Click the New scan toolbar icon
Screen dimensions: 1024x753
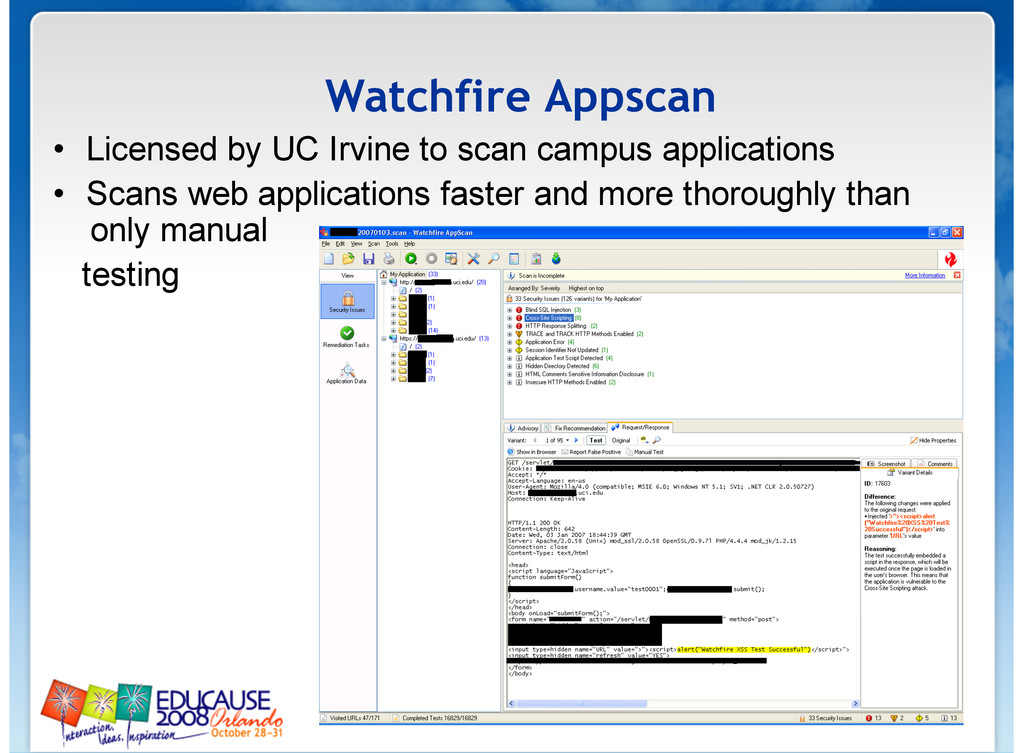328,259
